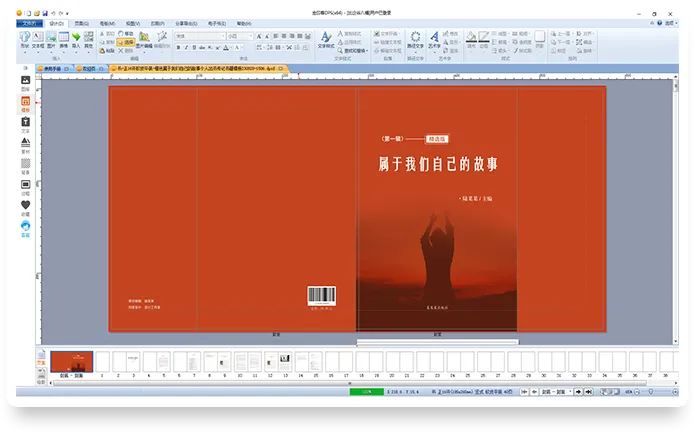This screenshot has width=695, height=432.
Task: Select the 封底-封面 cover page thumbnail
Action: coord(72,362)
